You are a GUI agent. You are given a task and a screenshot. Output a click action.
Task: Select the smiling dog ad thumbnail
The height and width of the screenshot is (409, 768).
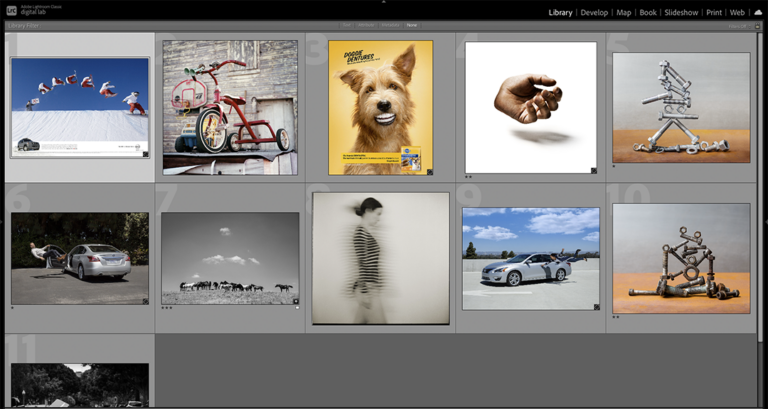[x=381, y=107]
